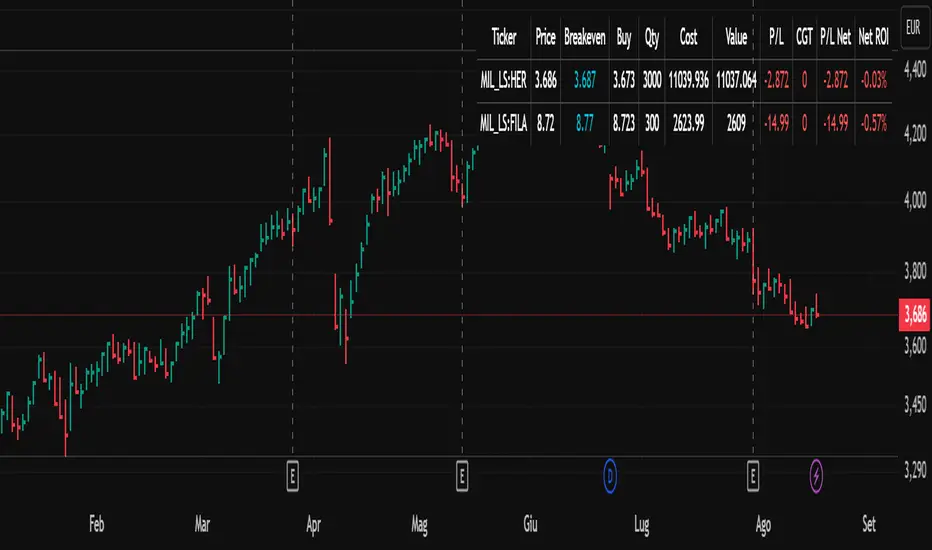Viewport: 932px width, 550px height.
Task: Click the Buy column header
Action: click(x=624, y=38)
